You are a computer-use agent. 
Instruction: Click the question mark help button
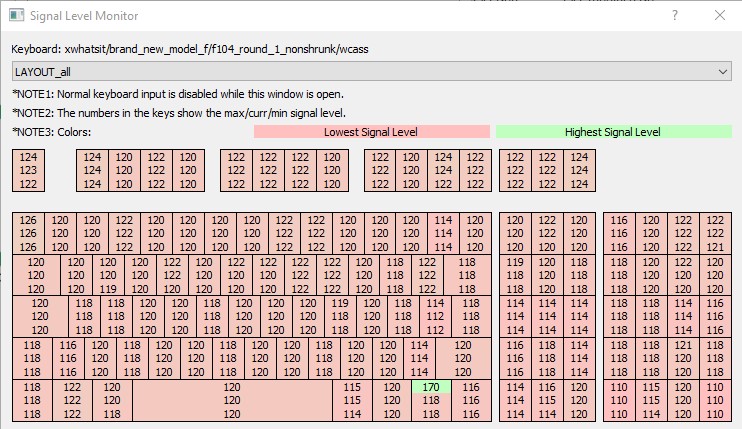click(675, 16)
